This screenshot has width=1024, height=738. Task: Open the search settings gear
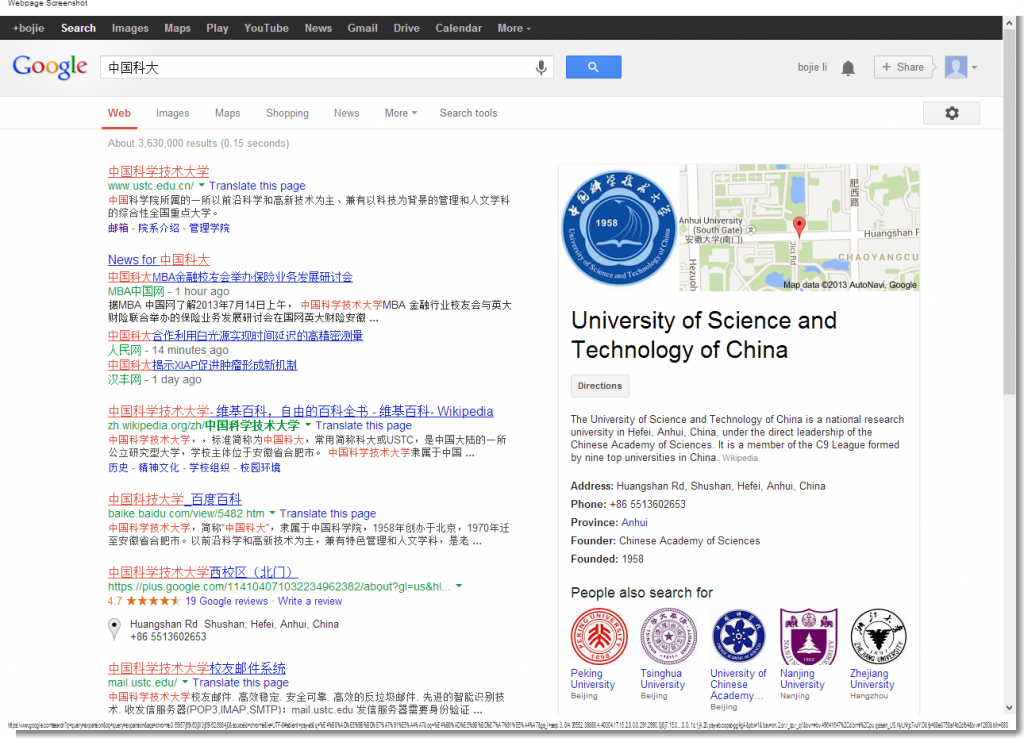pos(950,113)
